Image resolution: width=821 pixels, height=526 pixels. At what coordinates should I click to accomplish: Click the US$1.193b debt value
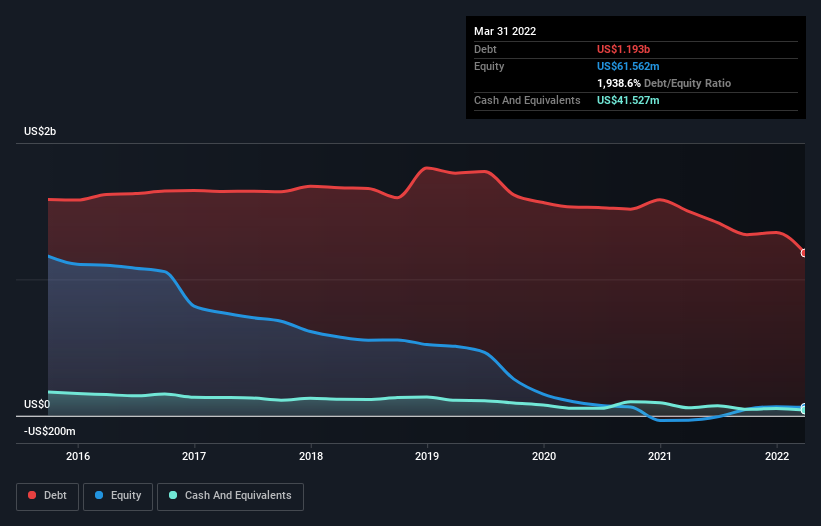(x=623, y=49)
